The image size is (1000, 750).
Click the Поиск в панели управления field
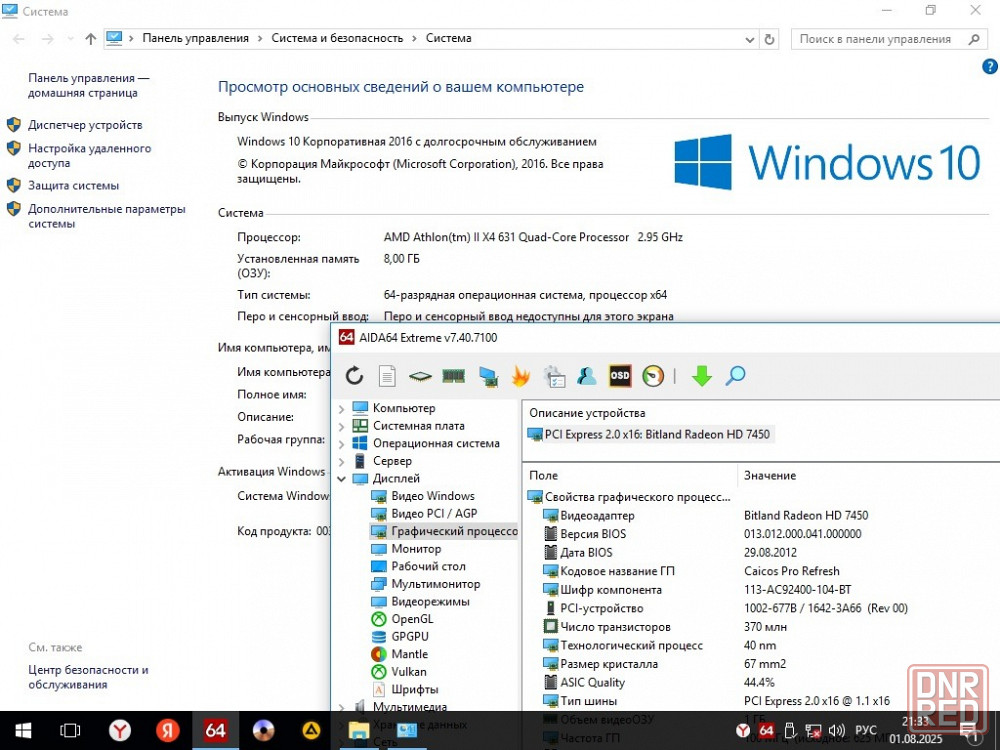click(888, 39)
